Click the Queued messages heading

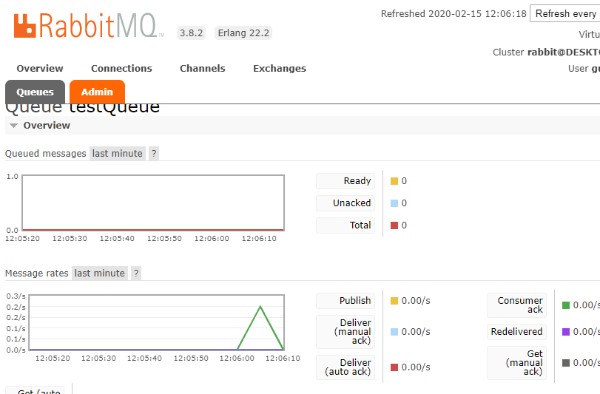click(x=46, y=153)
